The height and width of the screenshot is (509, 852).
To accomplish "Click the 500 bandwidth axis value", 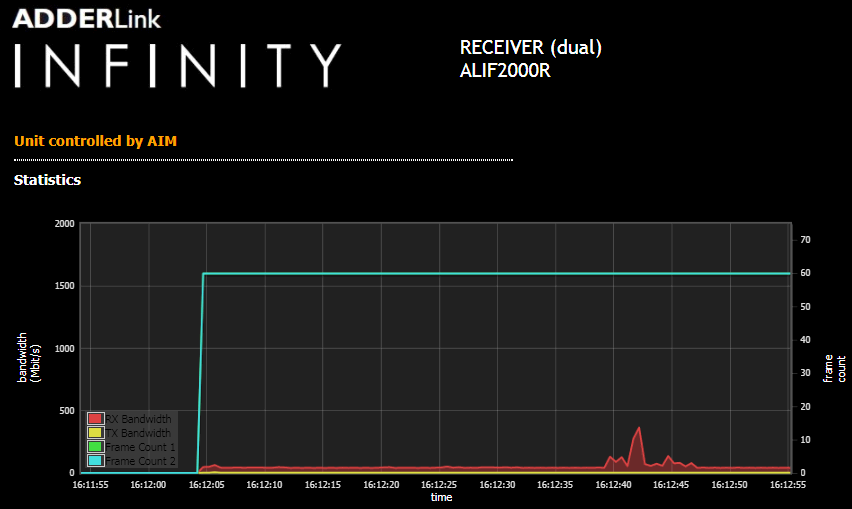I will click(x=67, y=411).
